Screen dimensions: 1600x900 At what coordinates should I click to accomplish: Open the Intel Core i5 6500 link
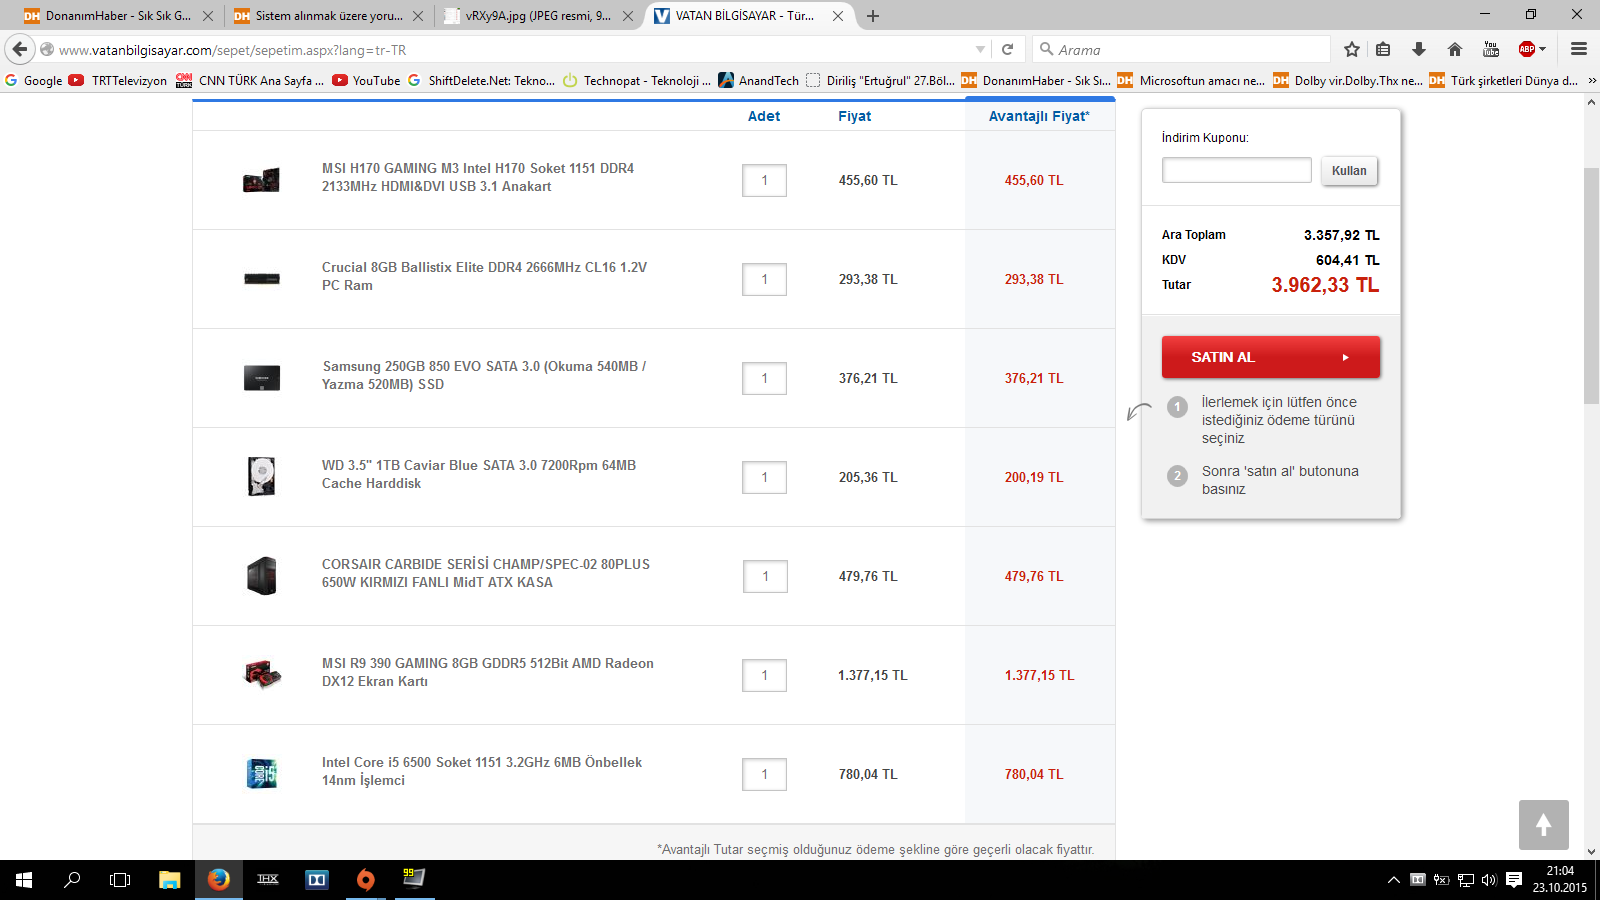(x=482, y=771)
